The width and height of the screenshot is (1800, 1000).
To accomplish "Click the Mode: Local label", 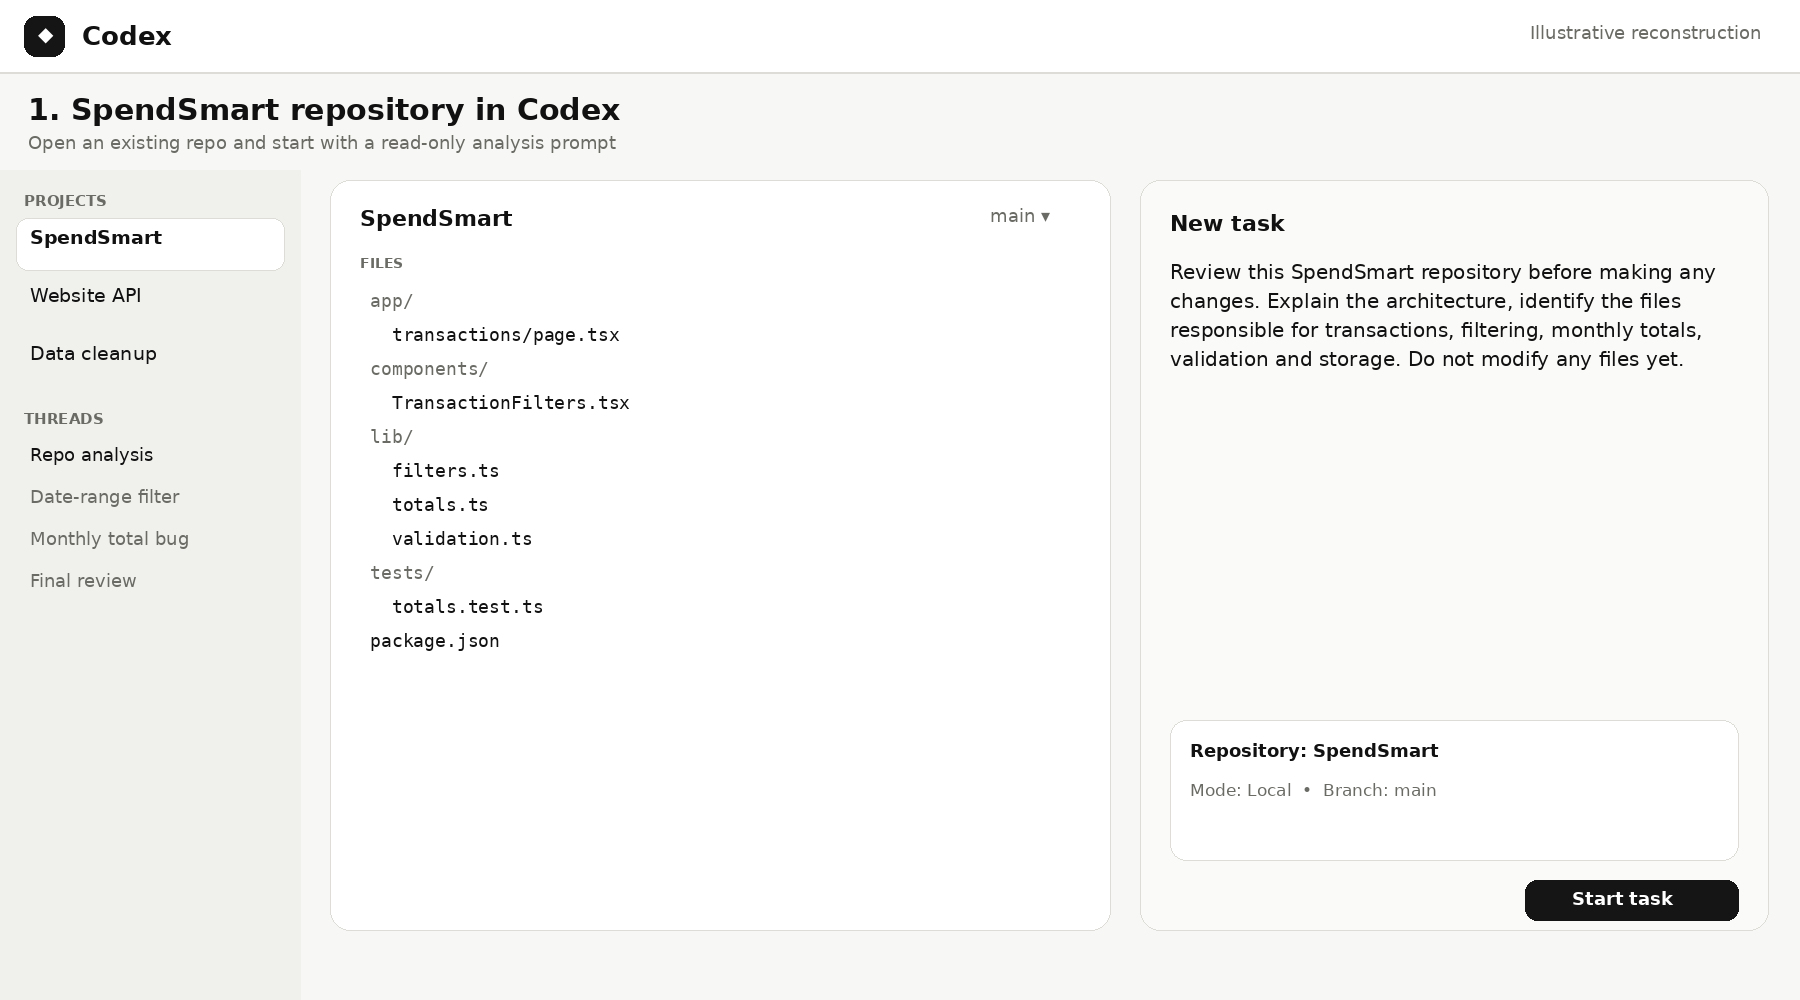I will (x=1240, y=790).
